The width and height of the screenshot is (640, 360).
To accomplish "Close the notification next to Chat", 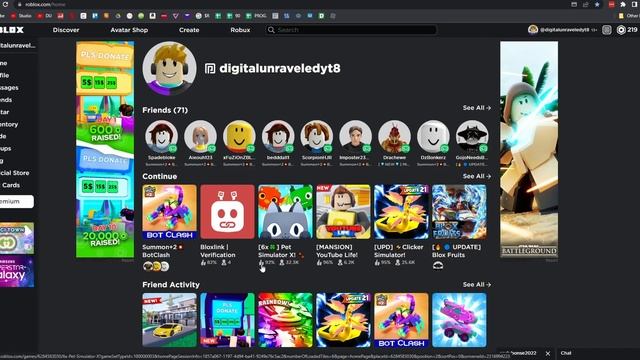I will coord(548,353).
